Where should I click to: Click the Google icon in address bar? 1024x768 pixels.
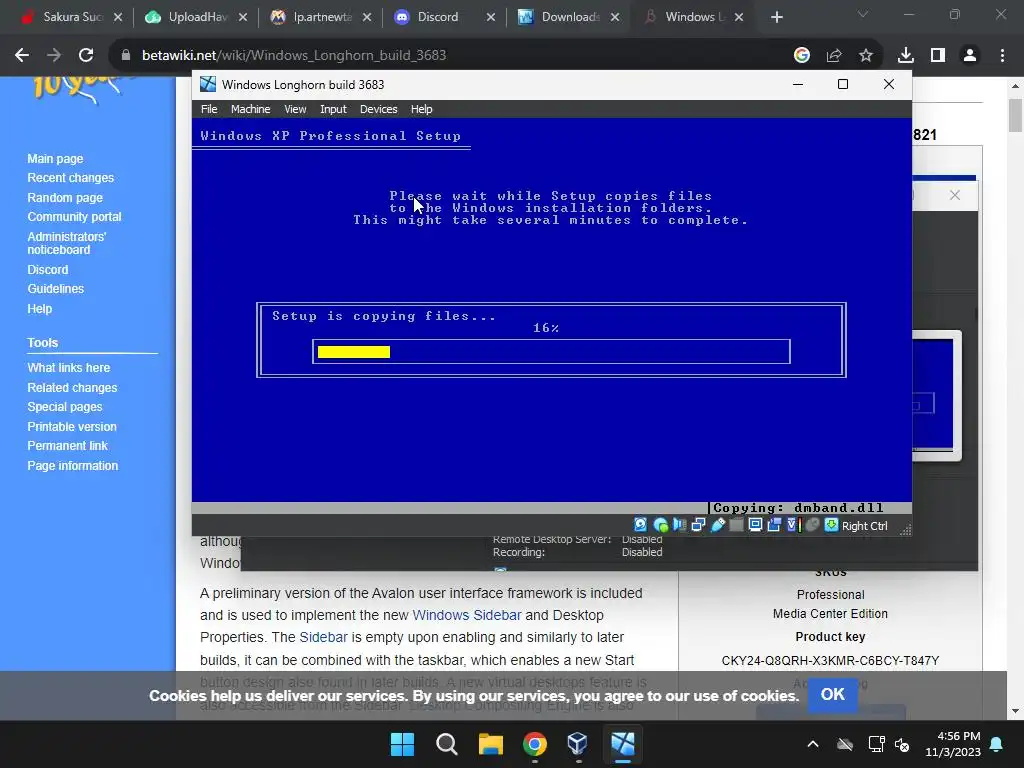click(x=802, y=55)
